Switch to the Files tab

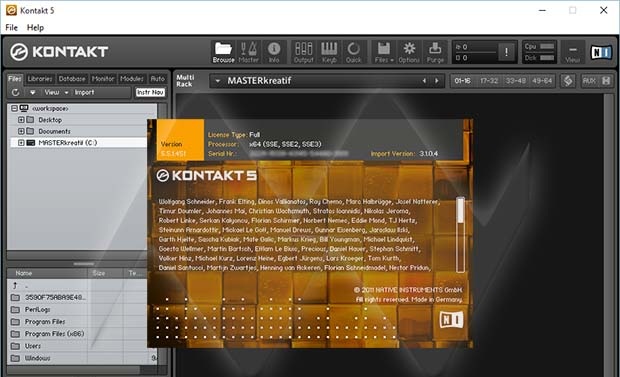pyautogui.click(x=15, y=79)
